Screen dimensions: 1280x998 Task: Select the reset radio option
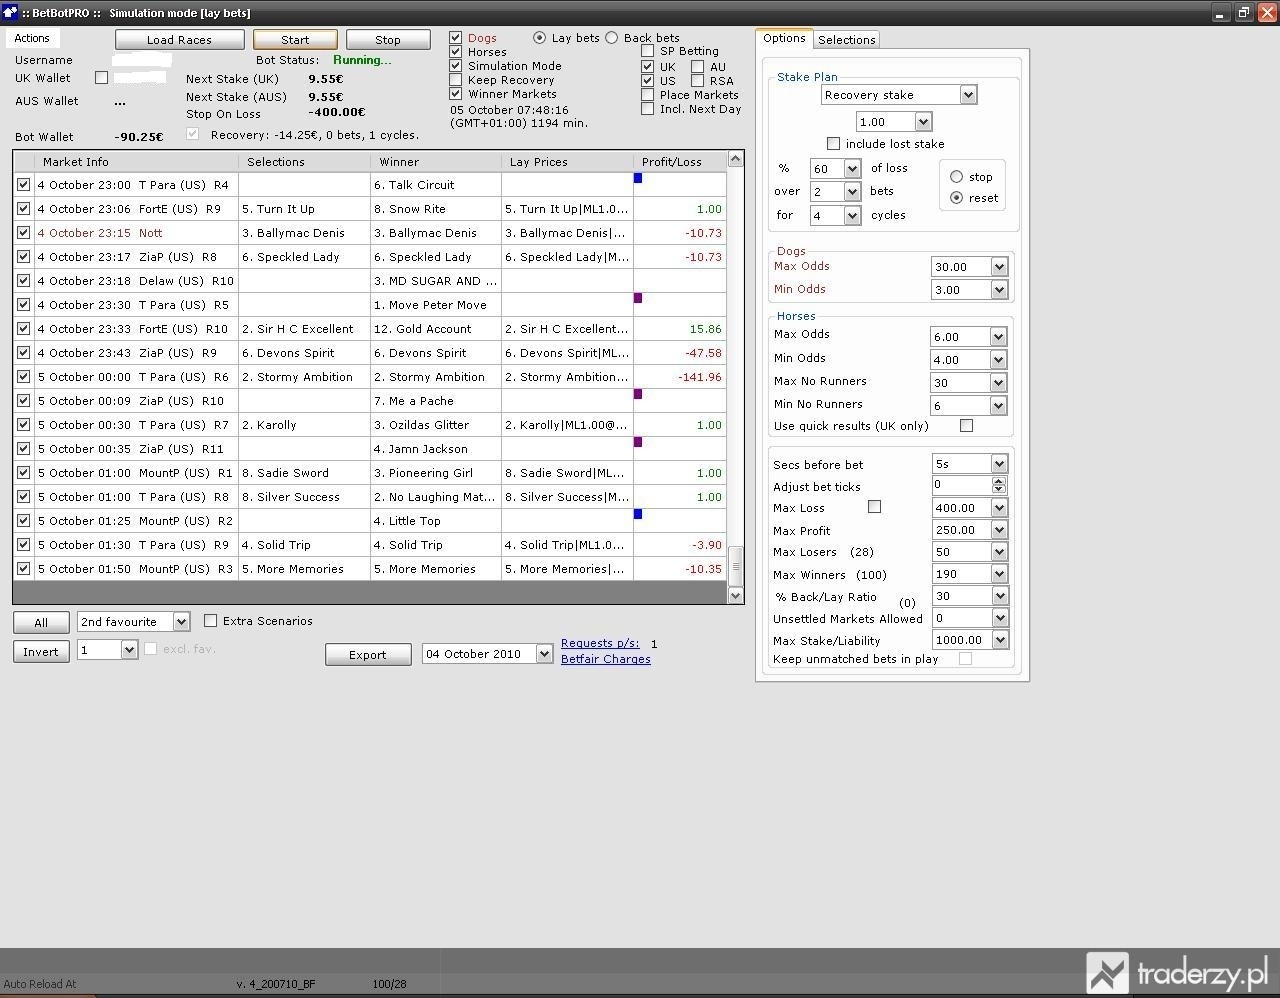coord(957,198)
